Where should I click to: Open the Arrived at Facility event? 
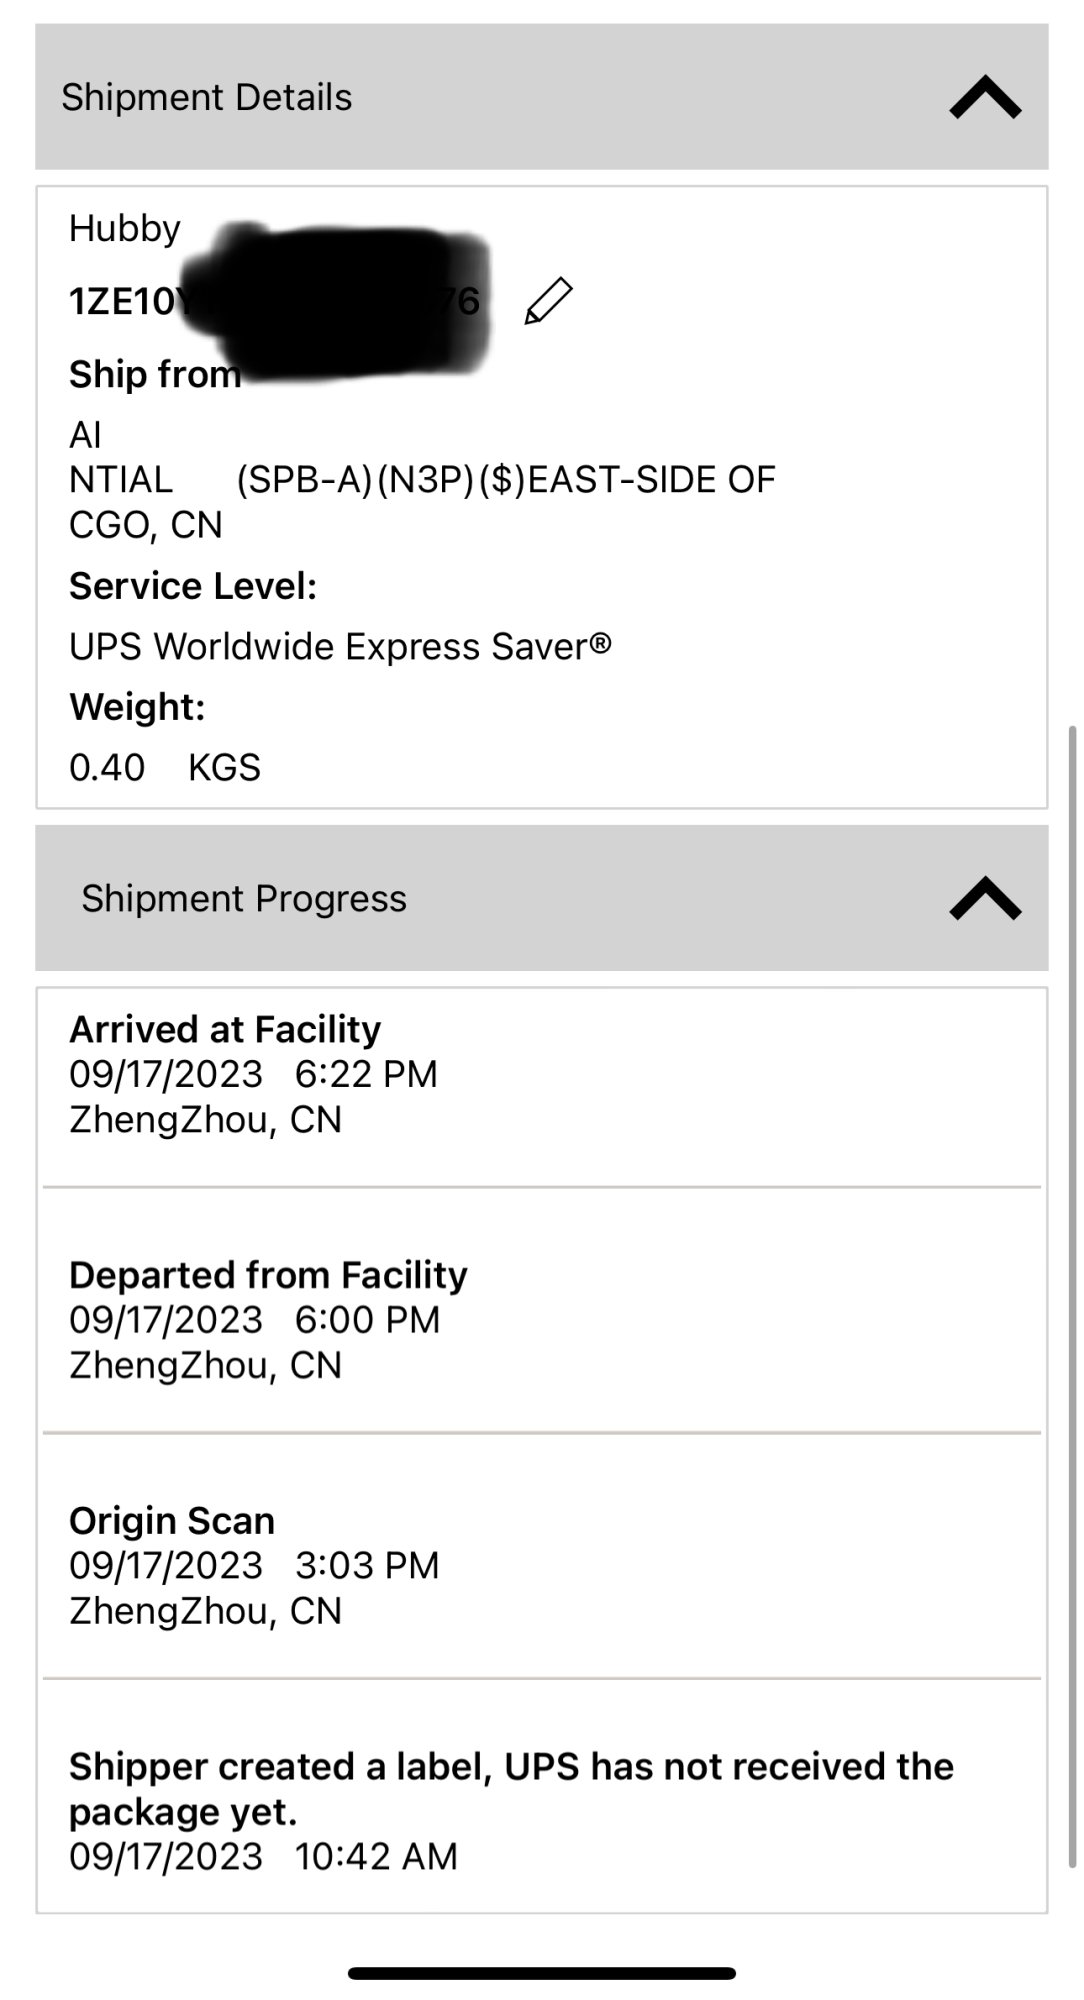coord(225,1029)
